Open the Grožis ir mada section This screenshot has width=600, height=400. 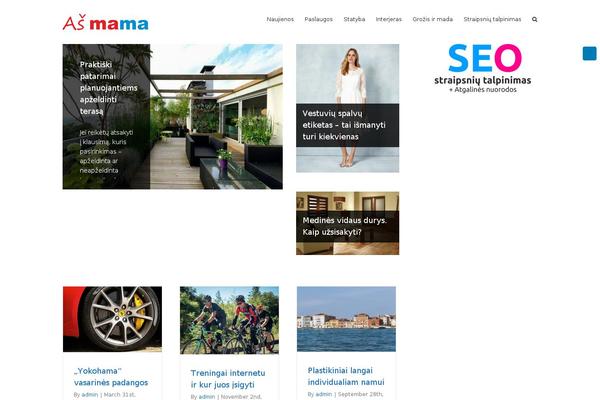[432, 19]
